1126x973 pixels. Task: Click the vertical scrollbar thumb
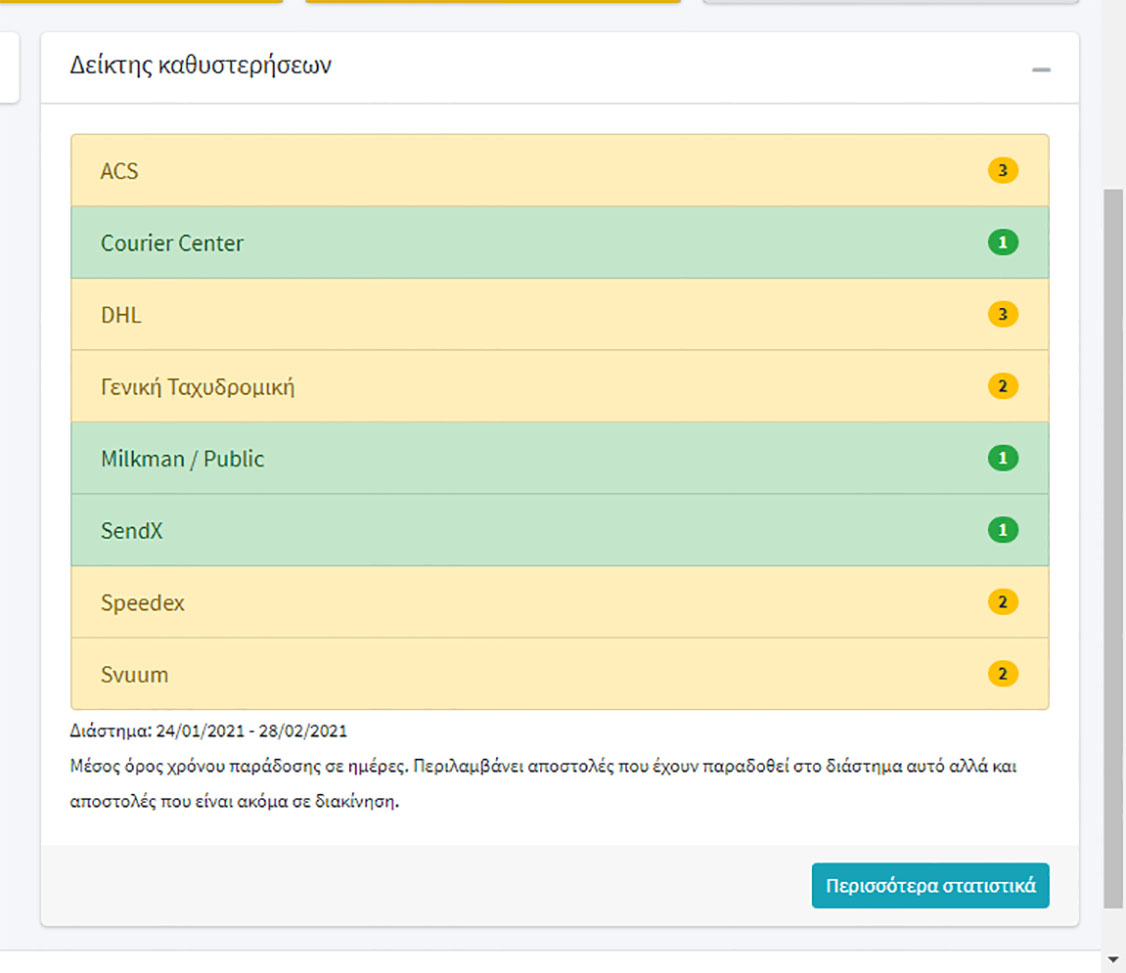pos(1113,549)
